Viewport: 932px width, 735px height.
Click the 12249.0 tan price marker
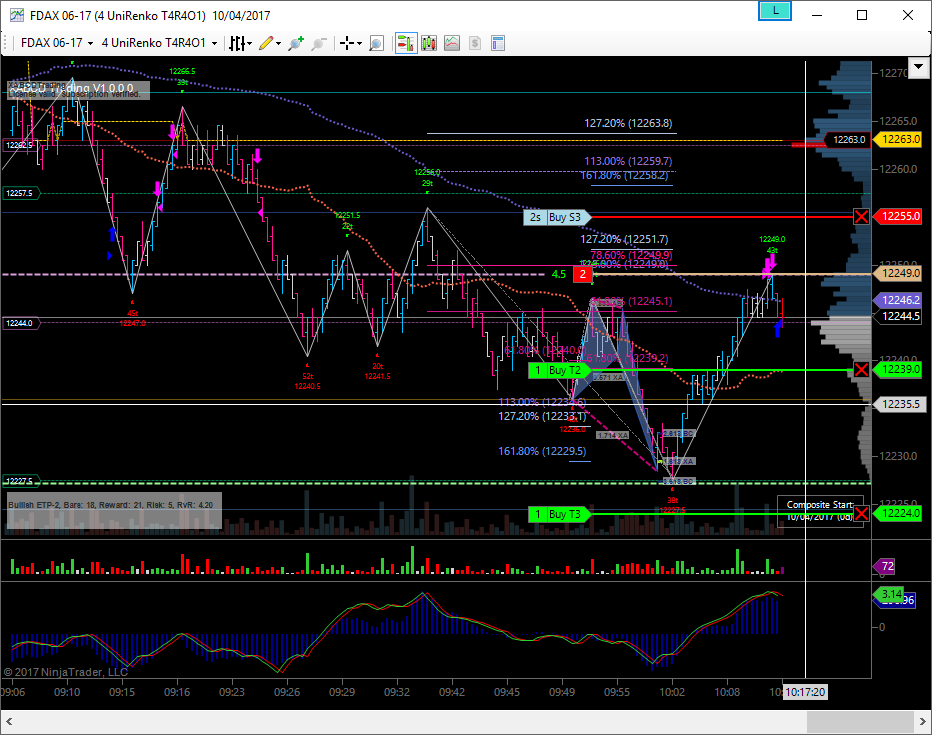point(900,273)
